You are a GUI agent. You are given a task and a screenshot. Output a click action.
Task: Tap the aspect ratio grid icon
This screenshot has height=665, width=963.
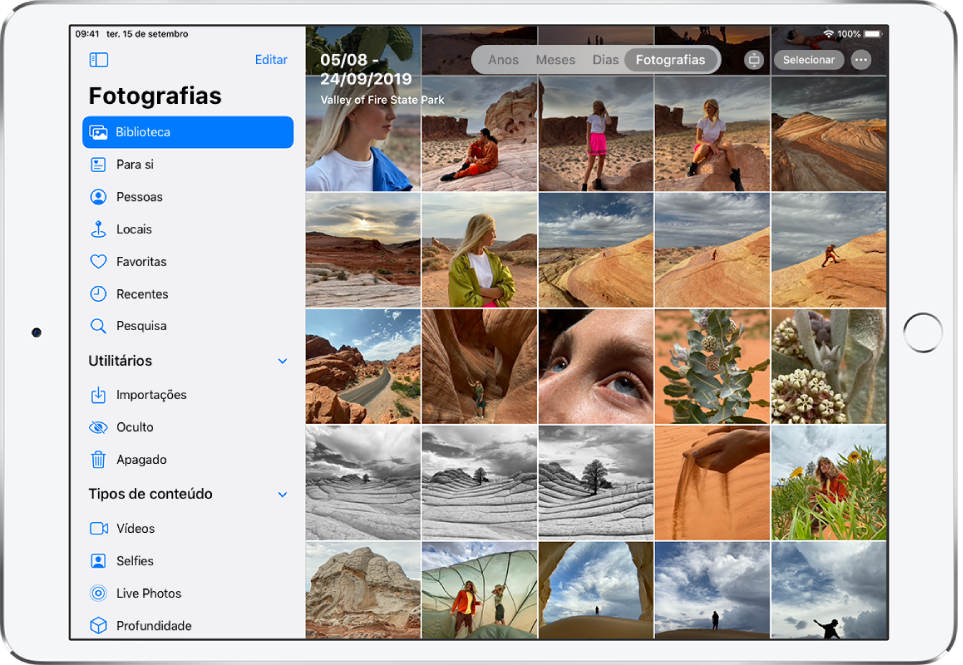point(754,60)
